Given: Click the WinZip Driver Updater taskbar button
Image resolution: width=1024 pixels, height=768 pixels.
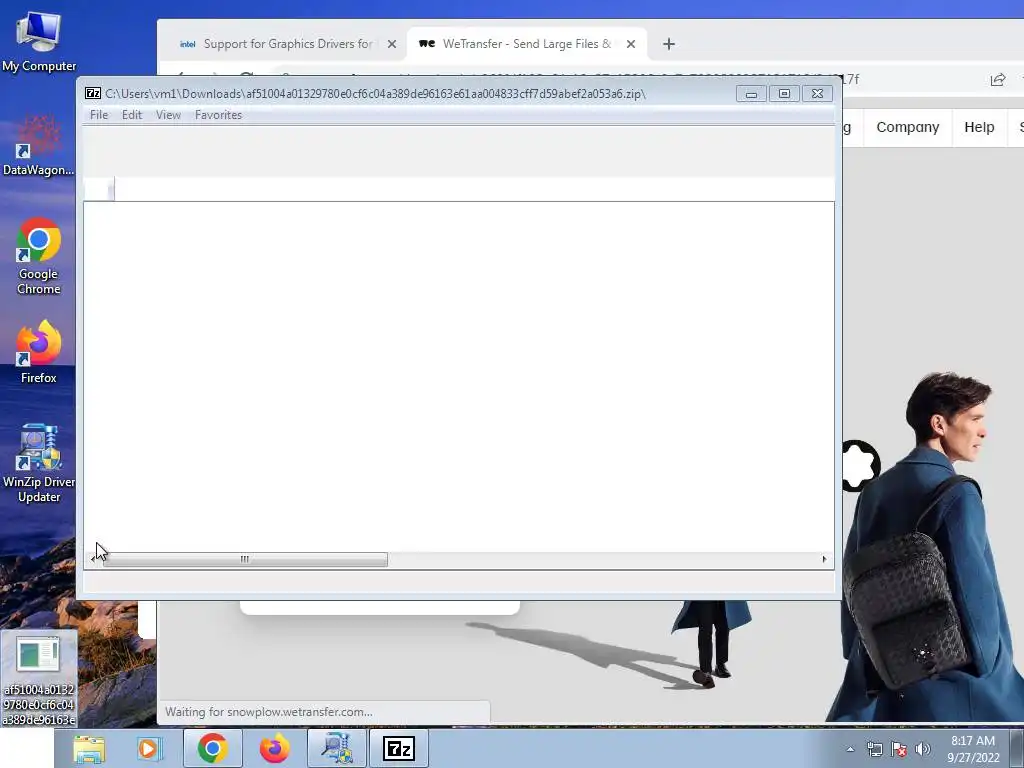Looking at the screenshot, I should [337, 748].
